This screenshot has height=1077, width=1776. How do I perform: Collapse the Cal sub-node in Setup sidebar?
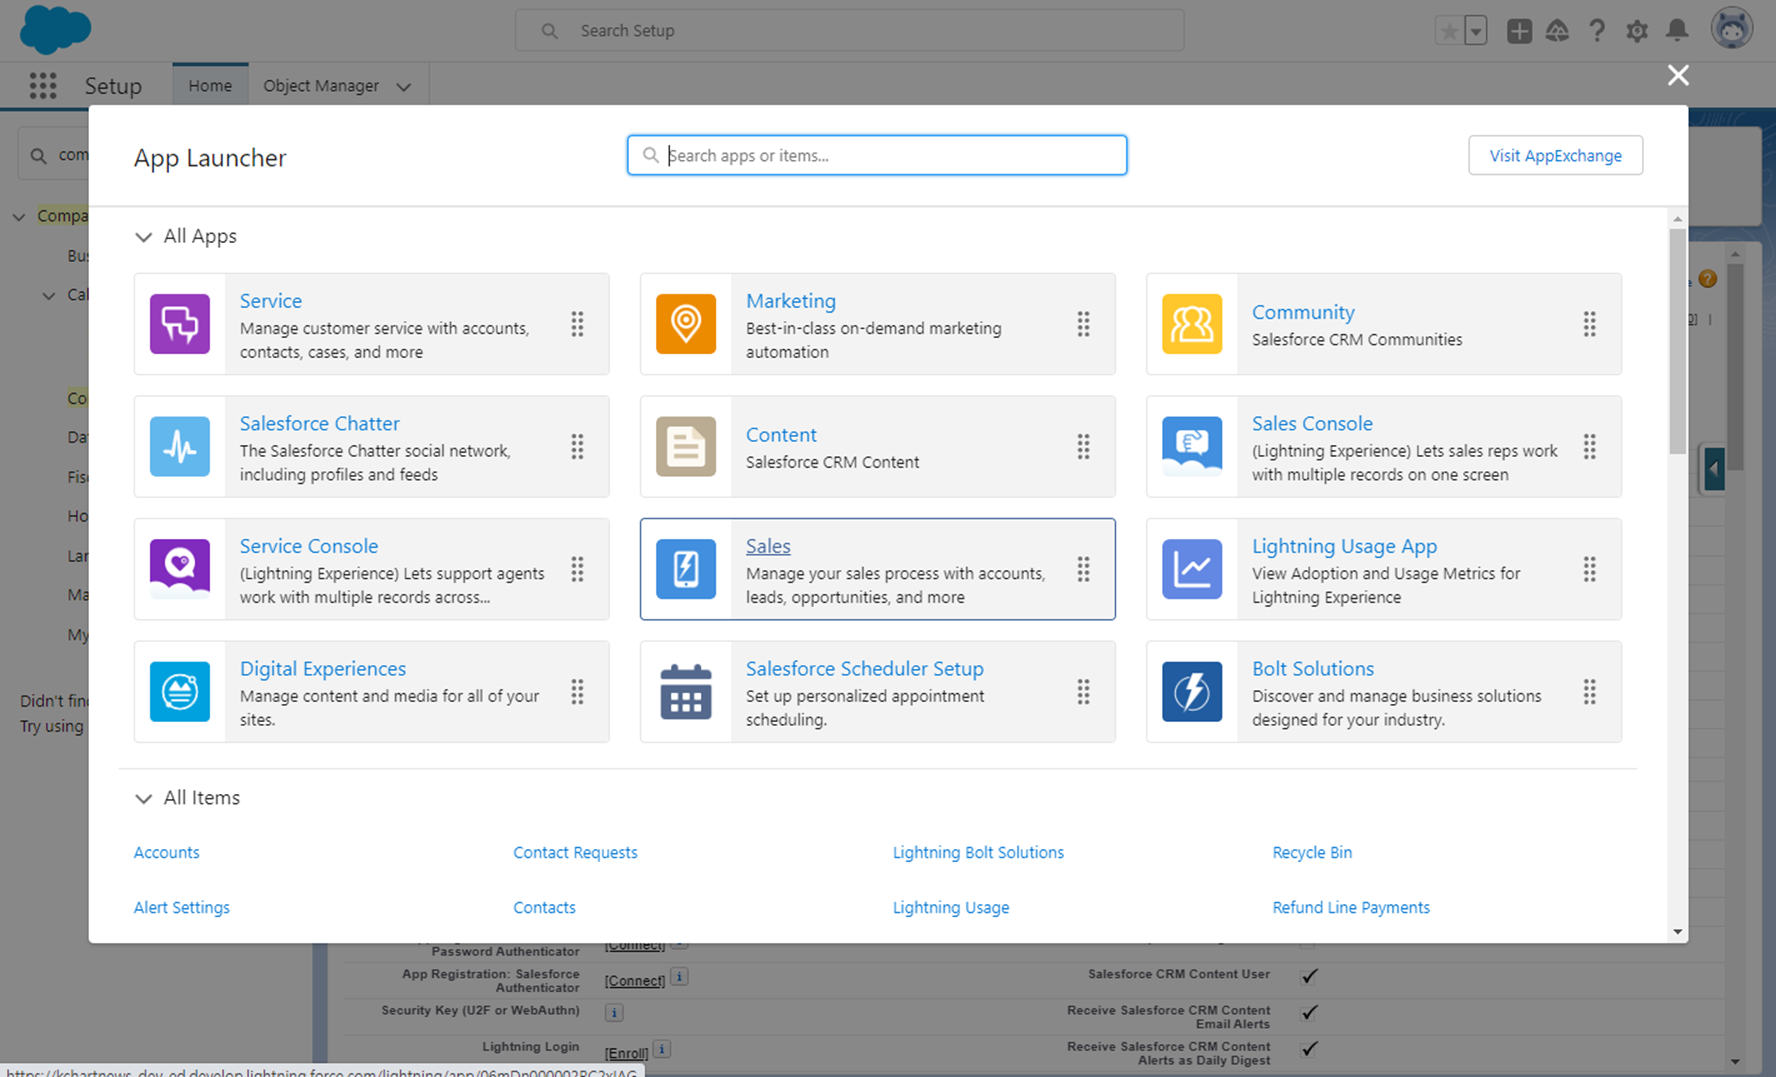click(49, 295)
